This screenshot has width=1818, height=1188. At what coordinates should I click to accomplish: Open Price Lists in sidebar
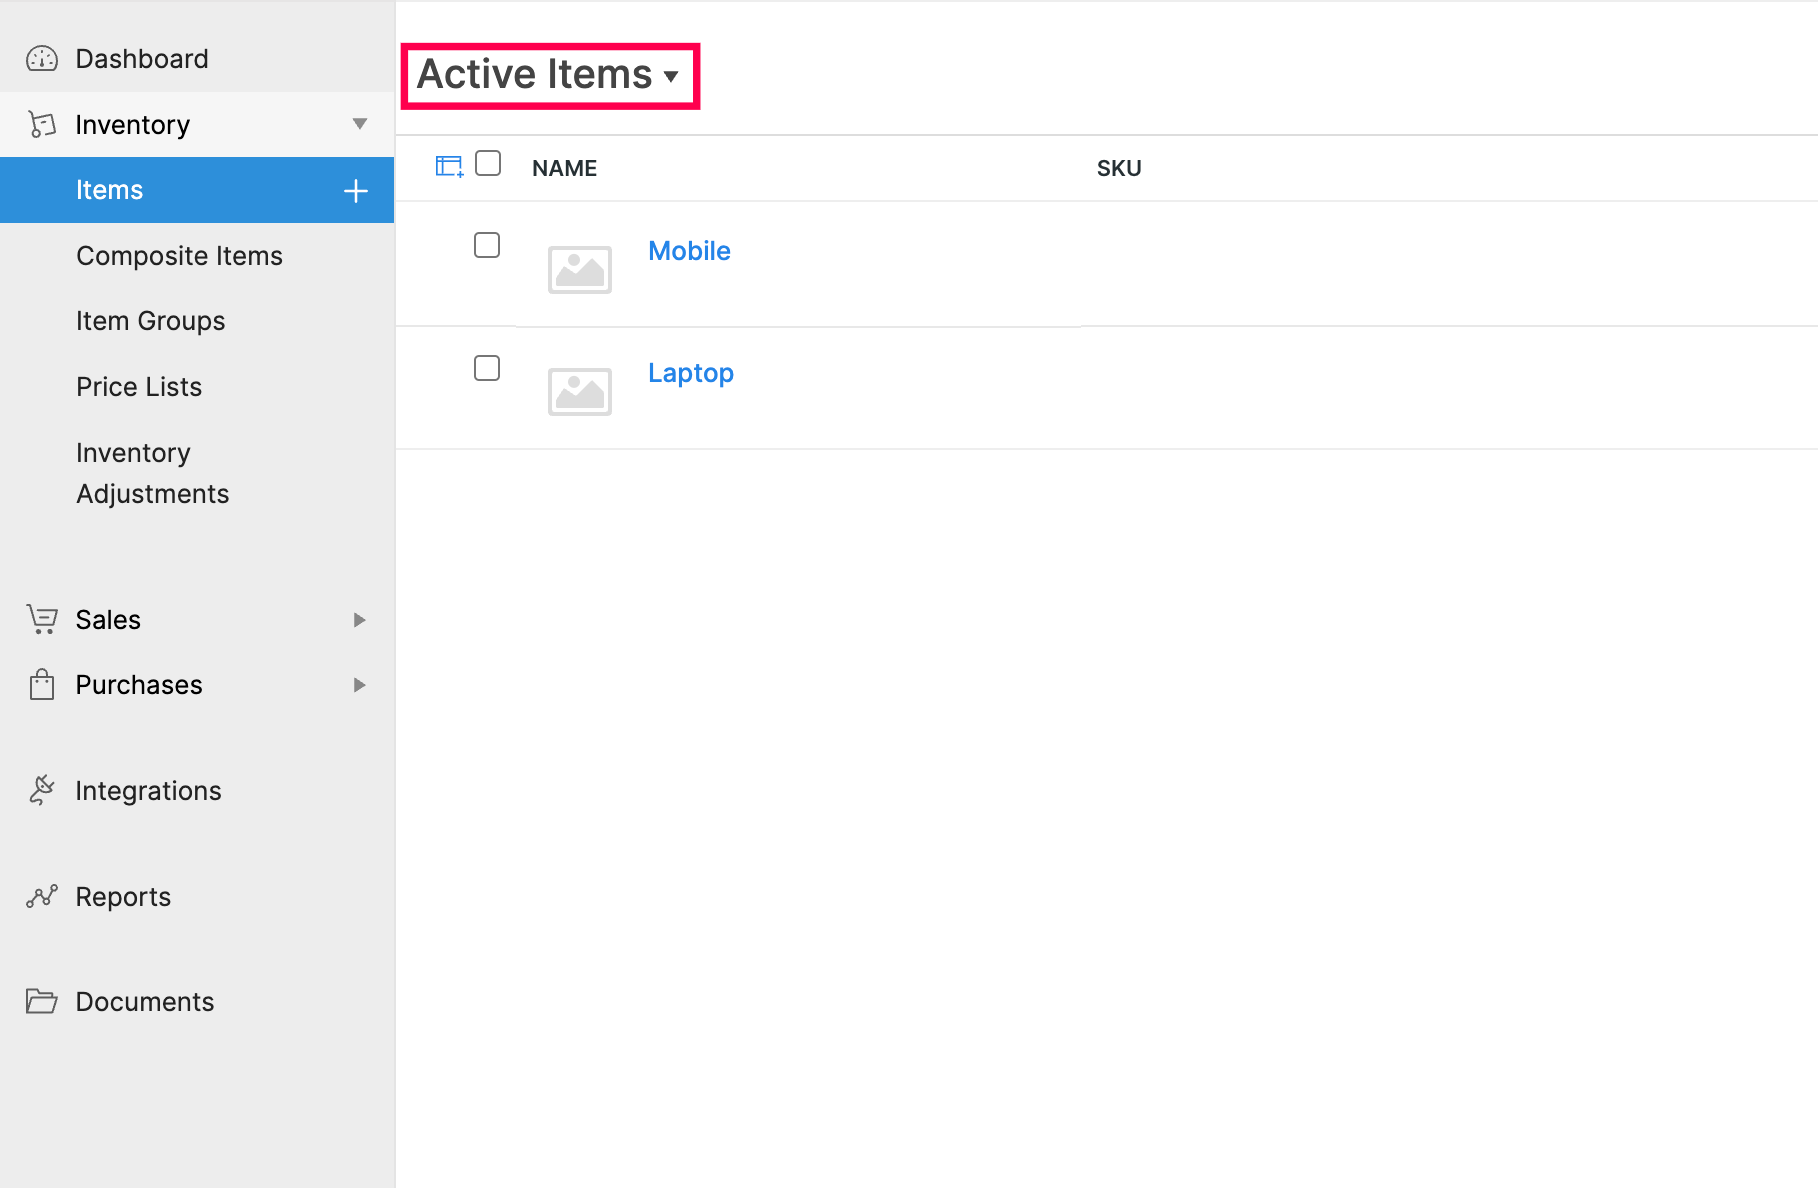pos(139,387)
